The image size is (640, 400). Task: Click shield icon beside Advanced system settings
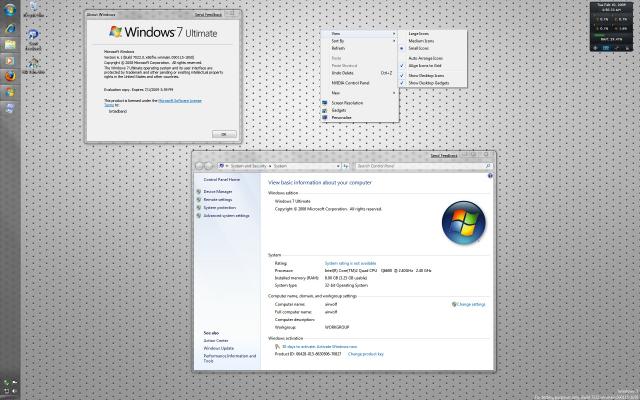pyautogui.click(x=199, y=216)
